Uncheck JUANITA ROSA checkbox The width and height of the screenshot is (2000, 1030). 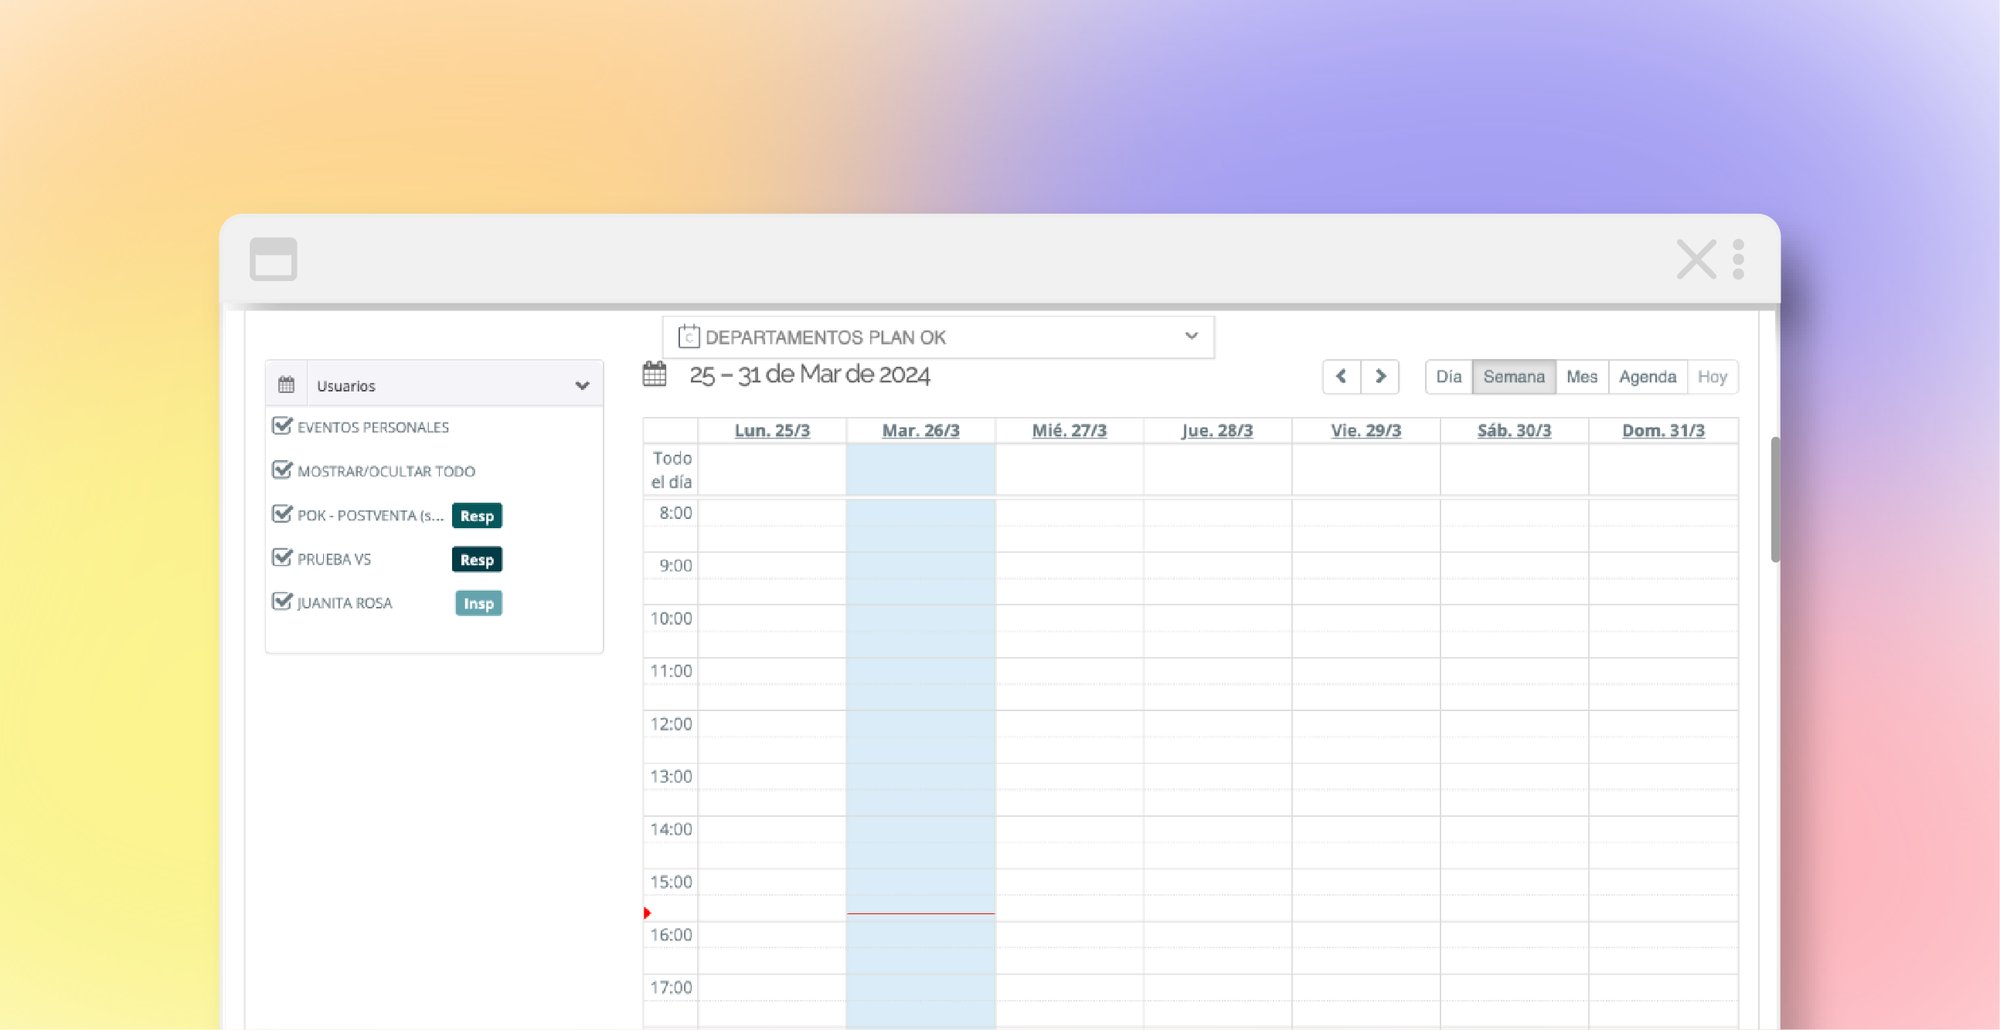tap(282, 602)
